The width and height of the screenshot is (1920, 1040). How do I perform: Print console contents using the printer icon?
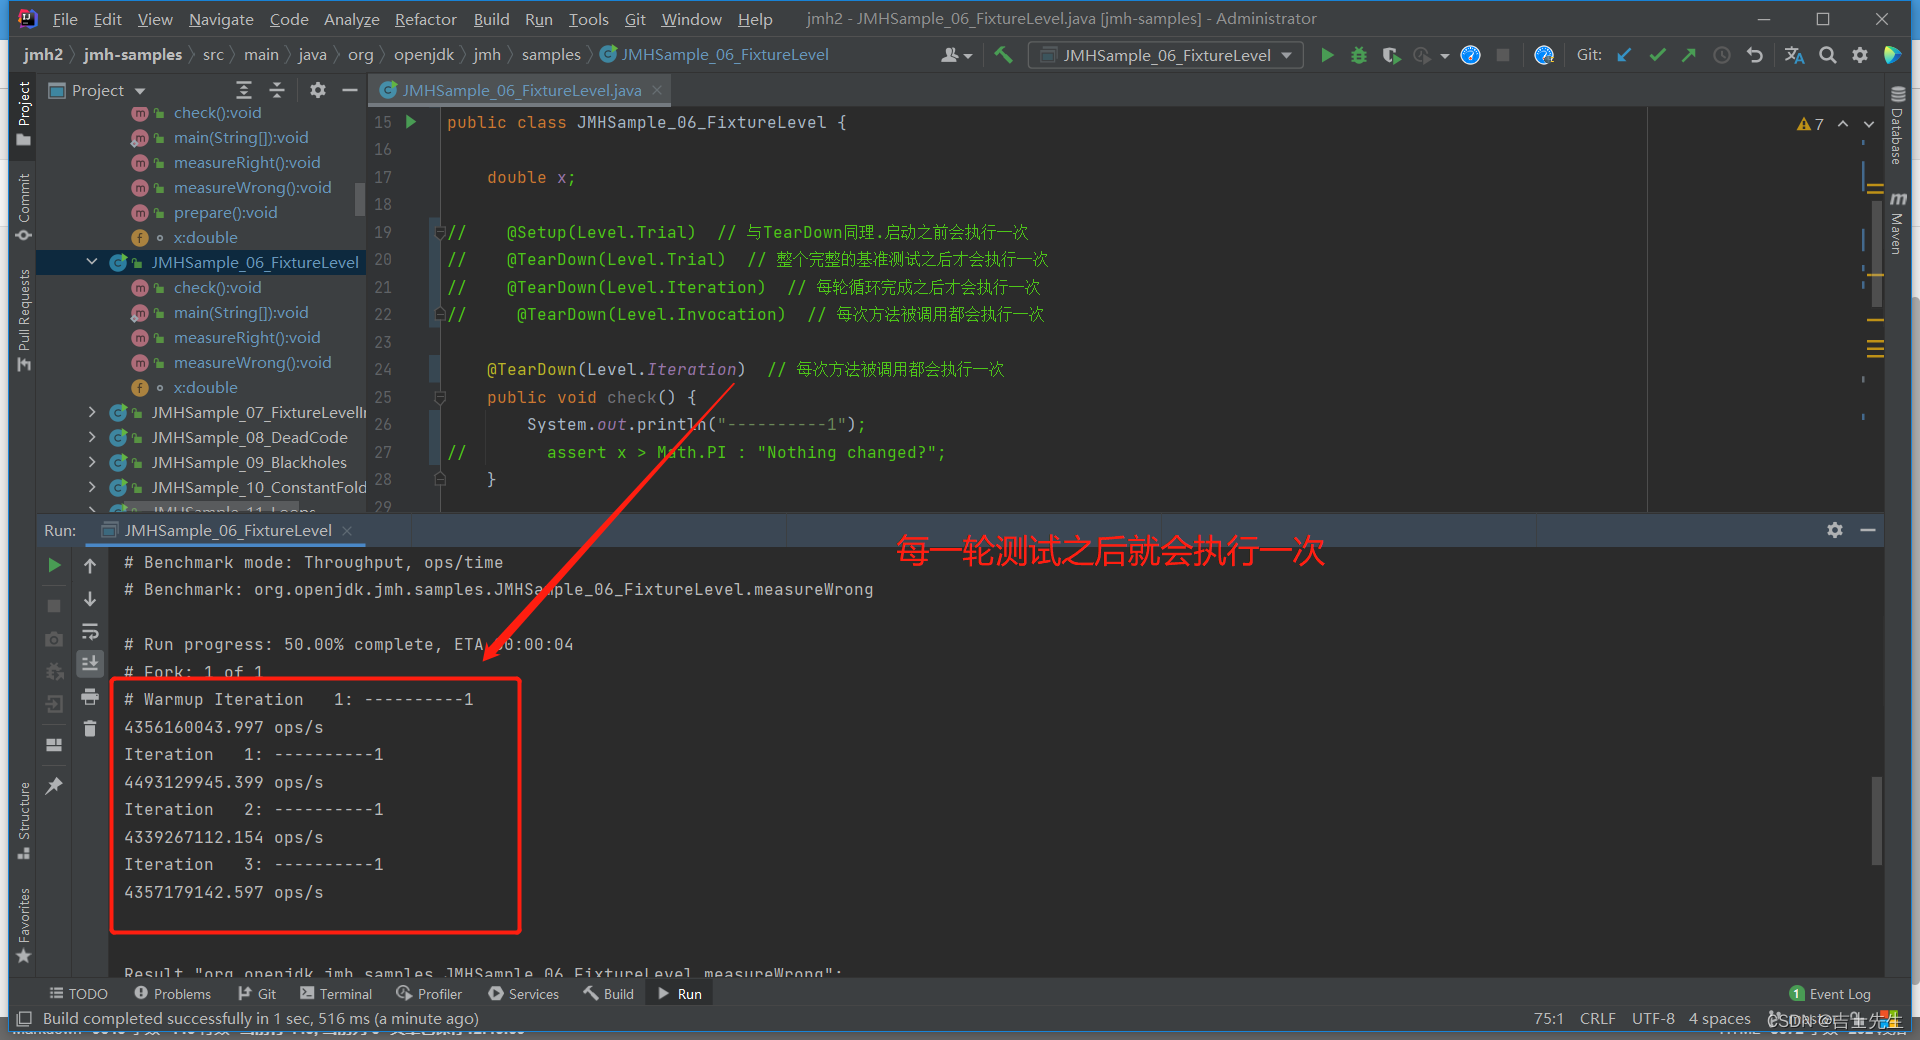tap(90, 697)
